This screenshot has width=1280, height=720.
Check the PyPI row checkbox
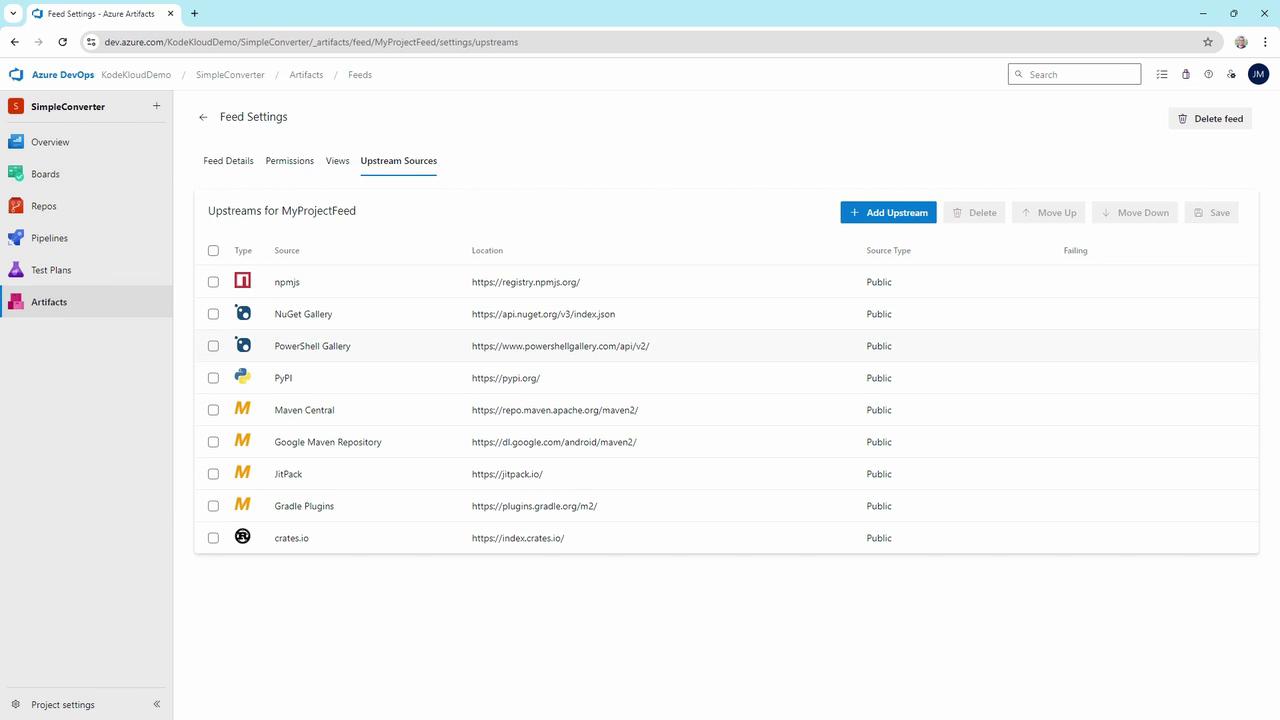click(213, 378)
